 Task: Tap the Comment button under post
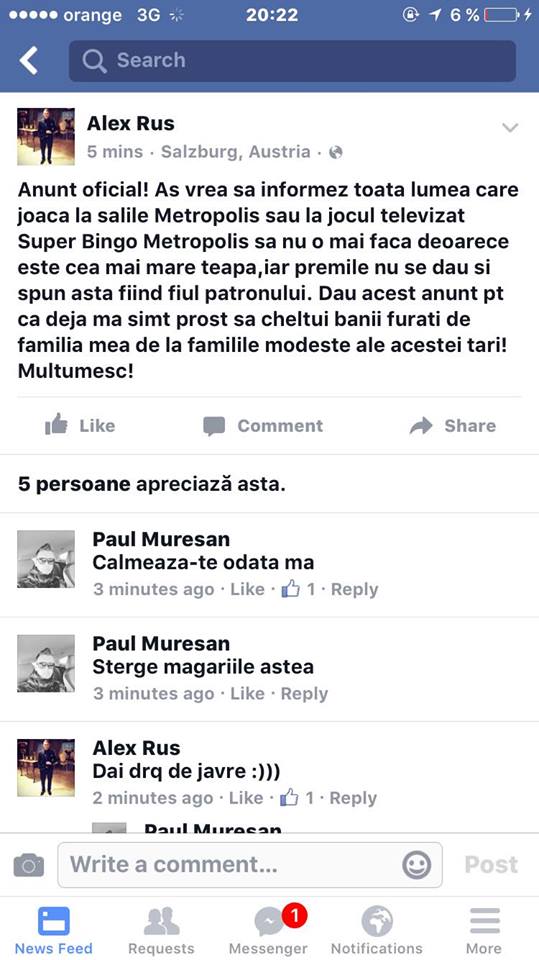pos(263,426)
